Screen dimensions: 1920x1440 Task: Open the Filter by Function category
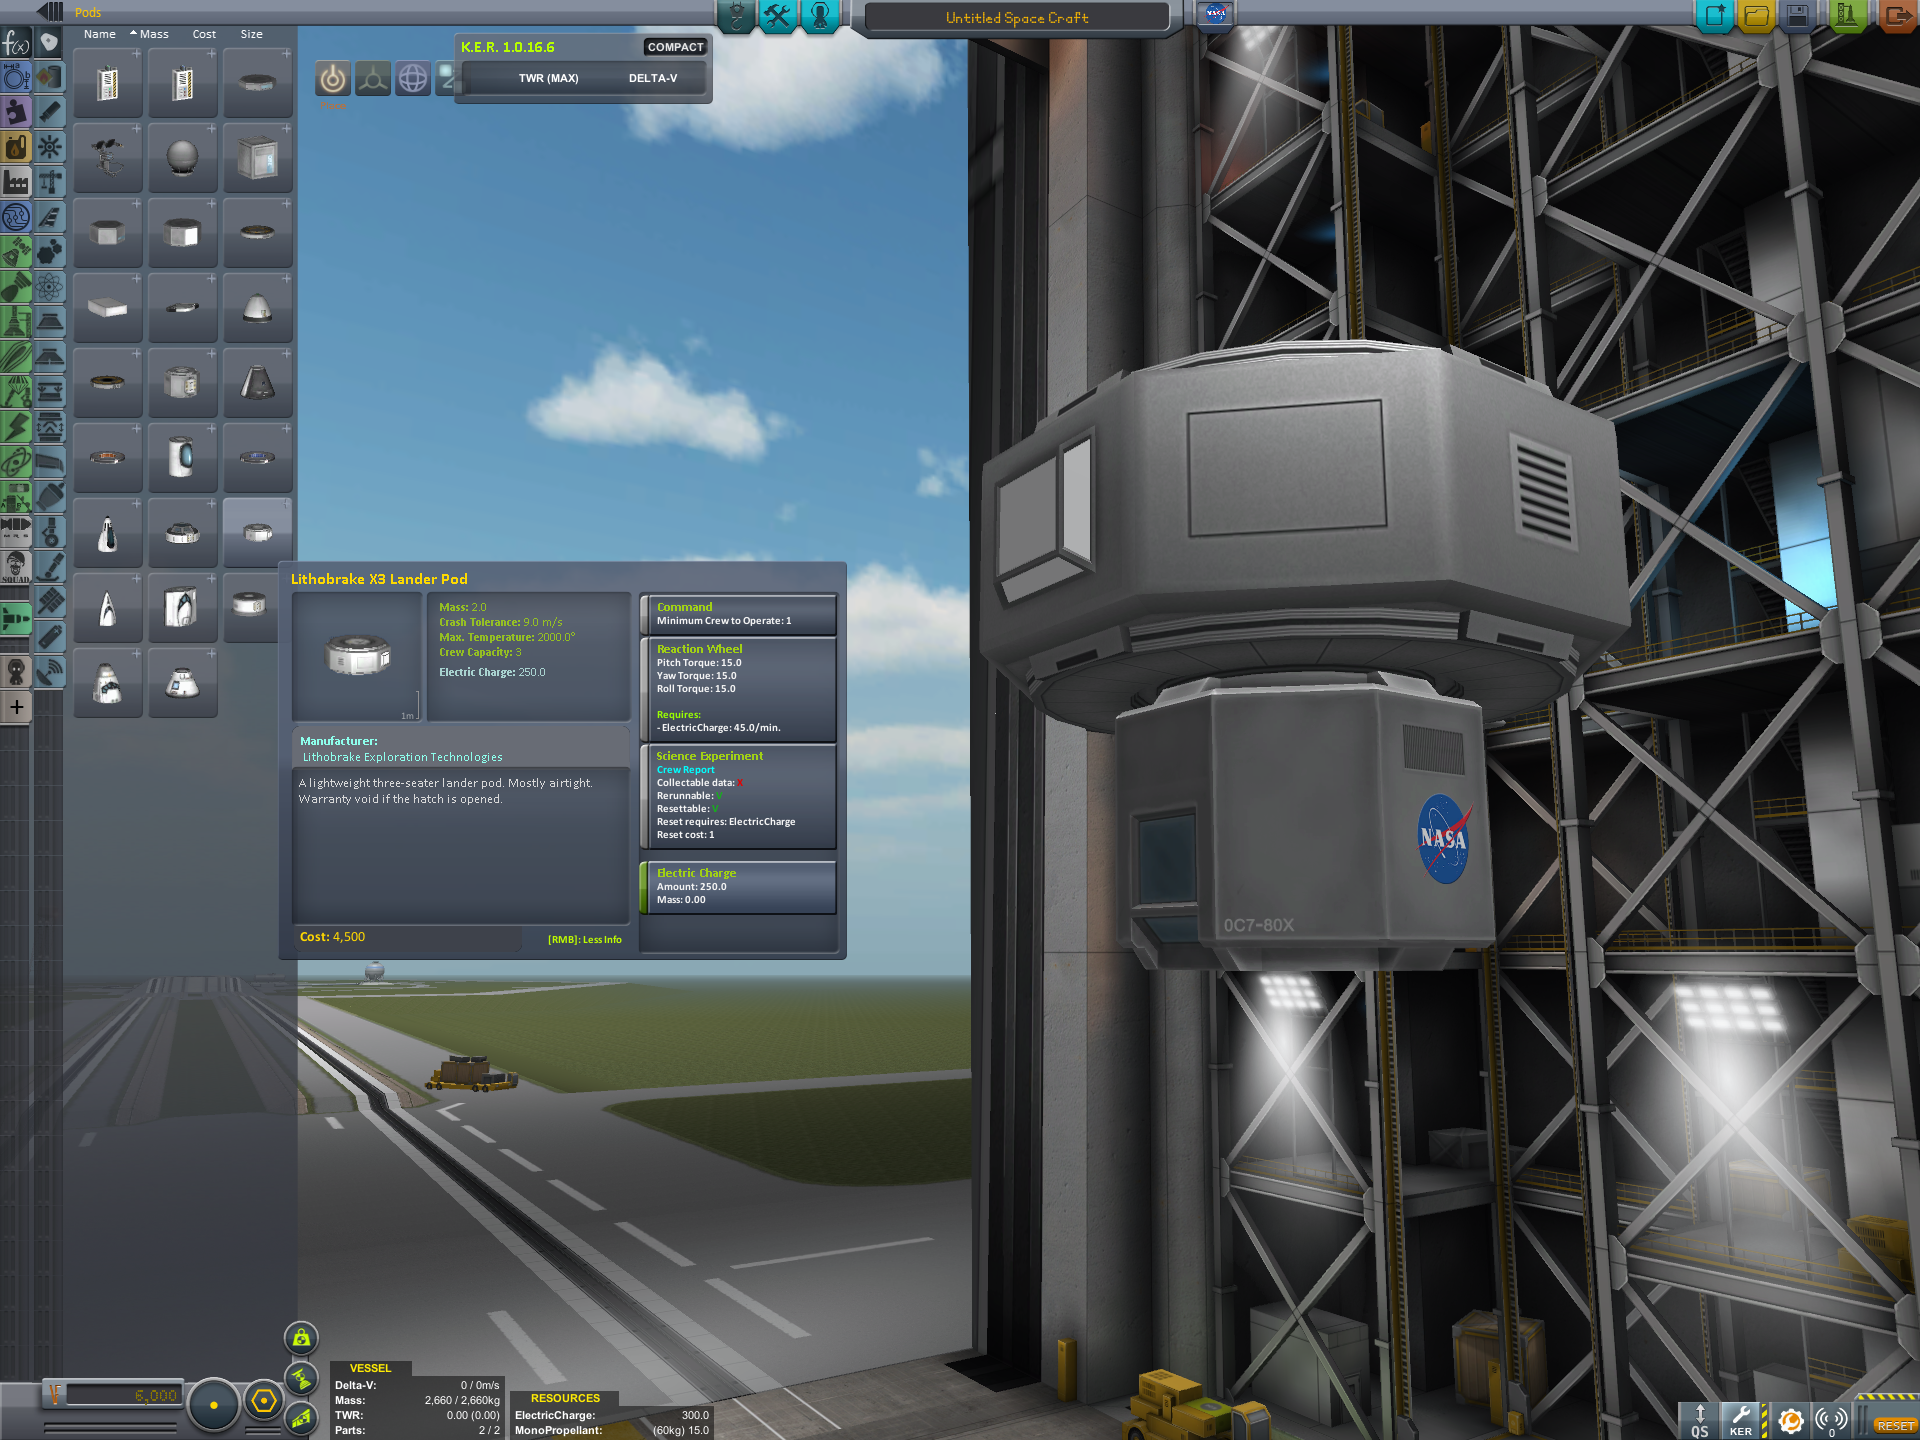tap(16, 43)
